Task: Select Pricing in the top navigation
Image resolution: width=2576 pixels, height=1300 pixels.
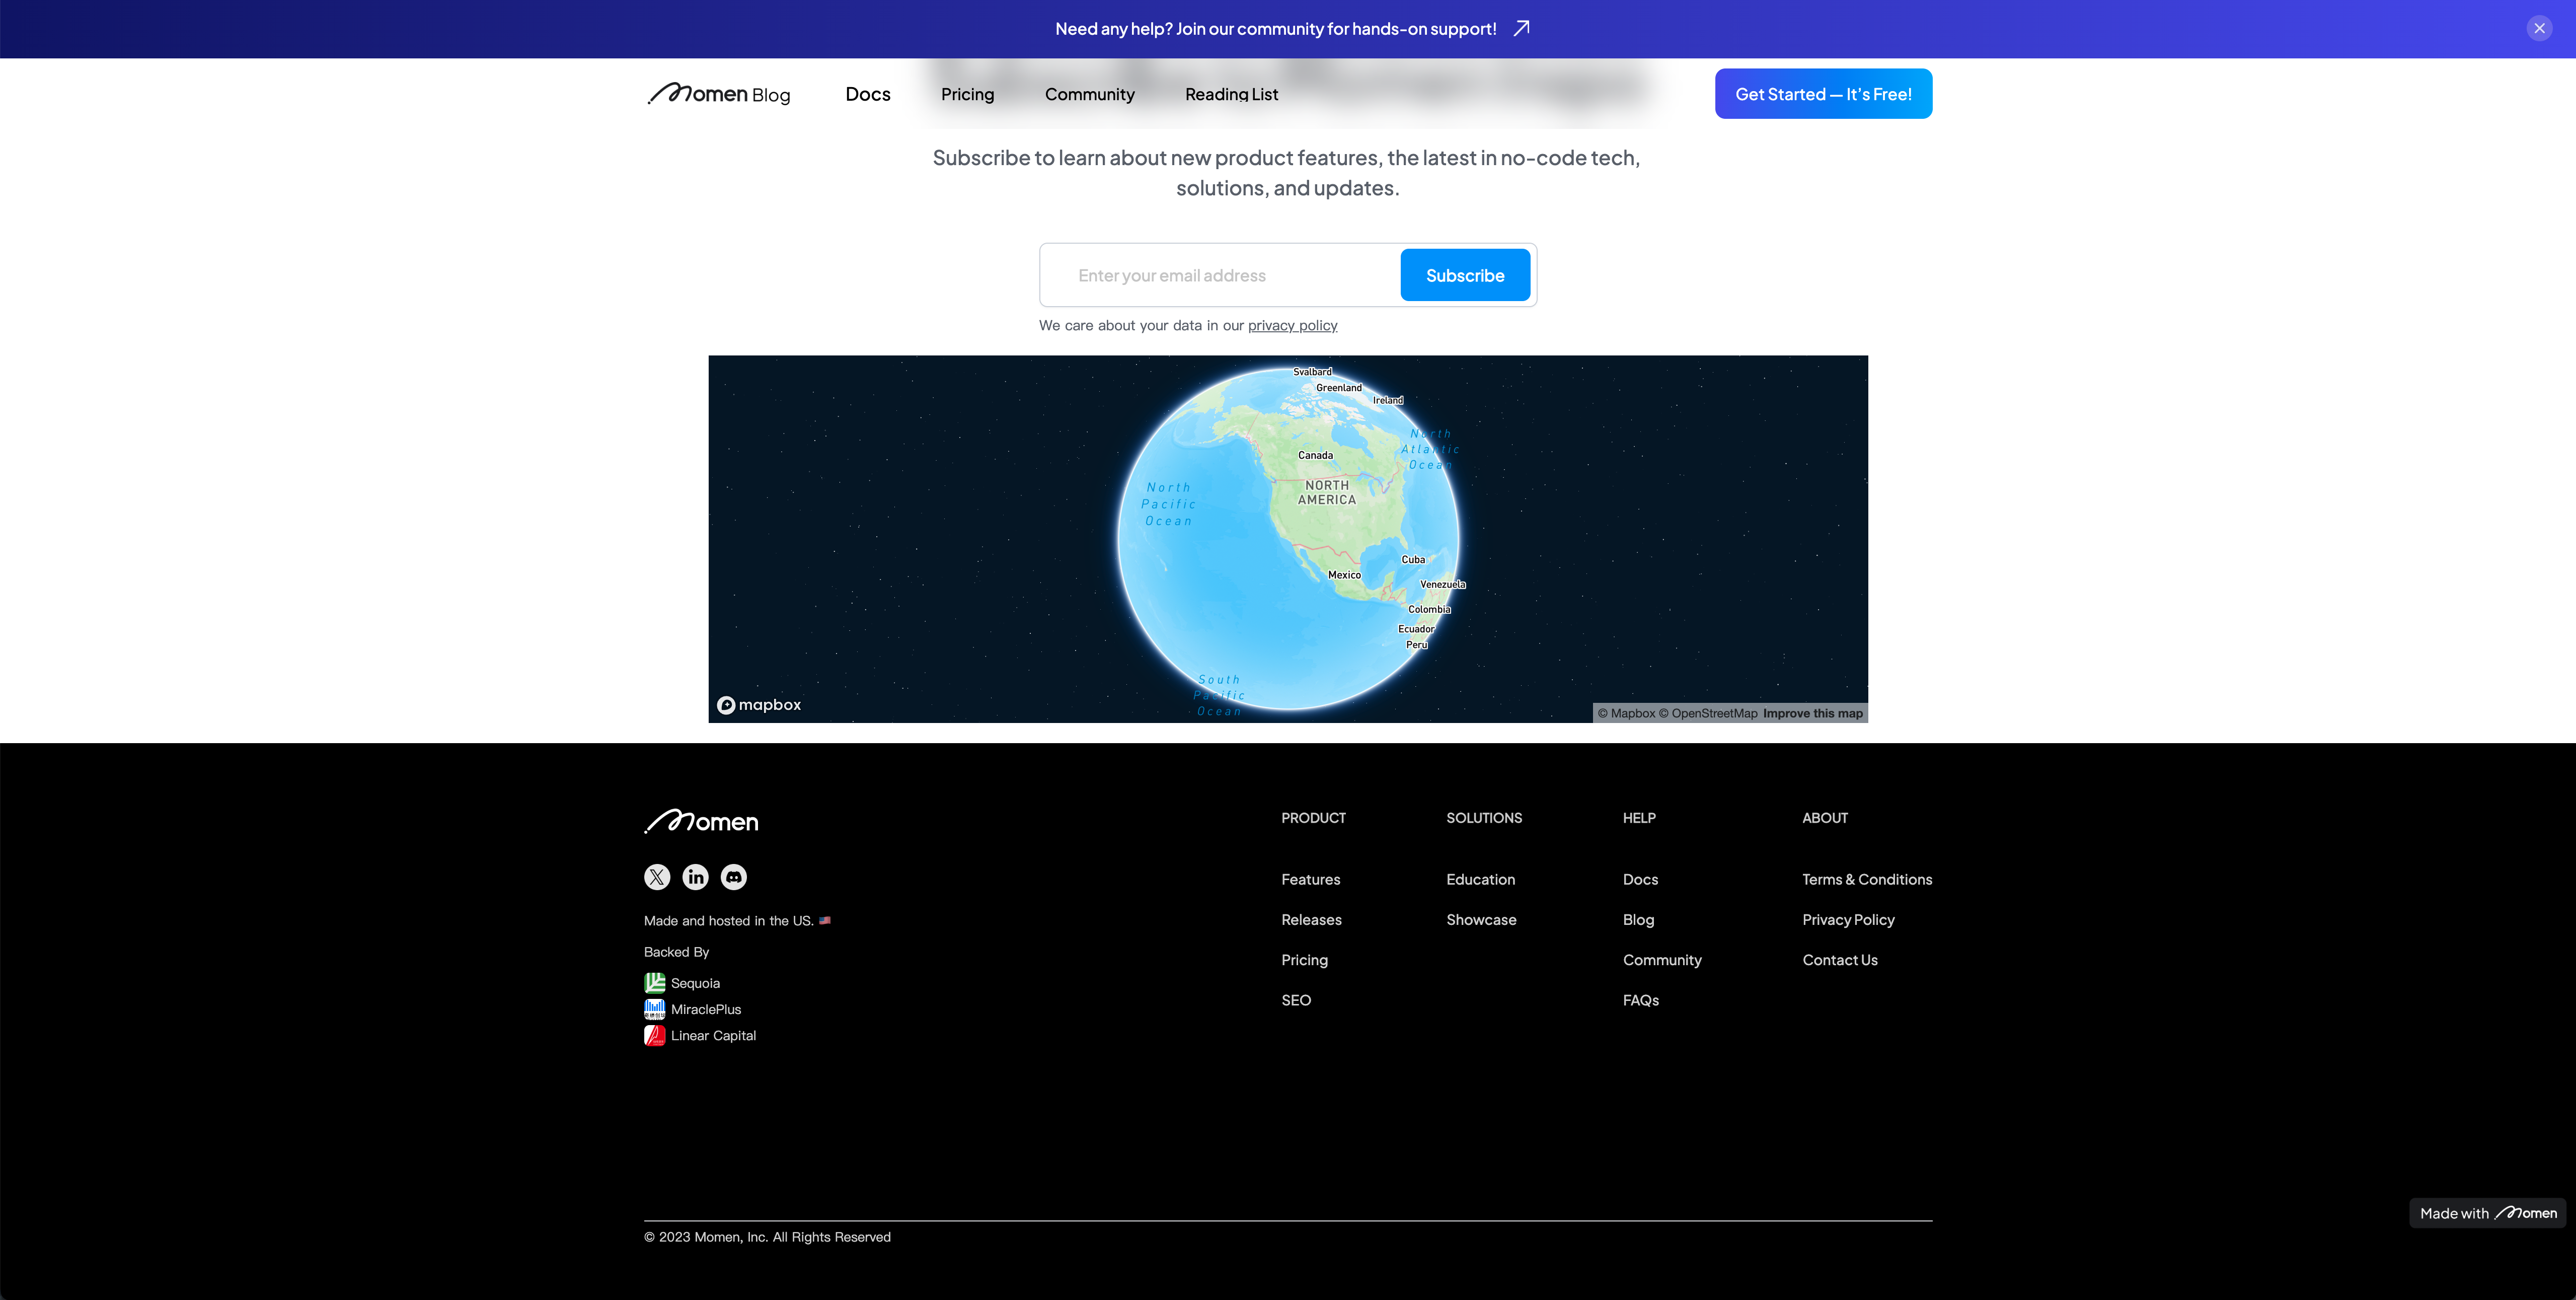Action: (x=967, y=94)
